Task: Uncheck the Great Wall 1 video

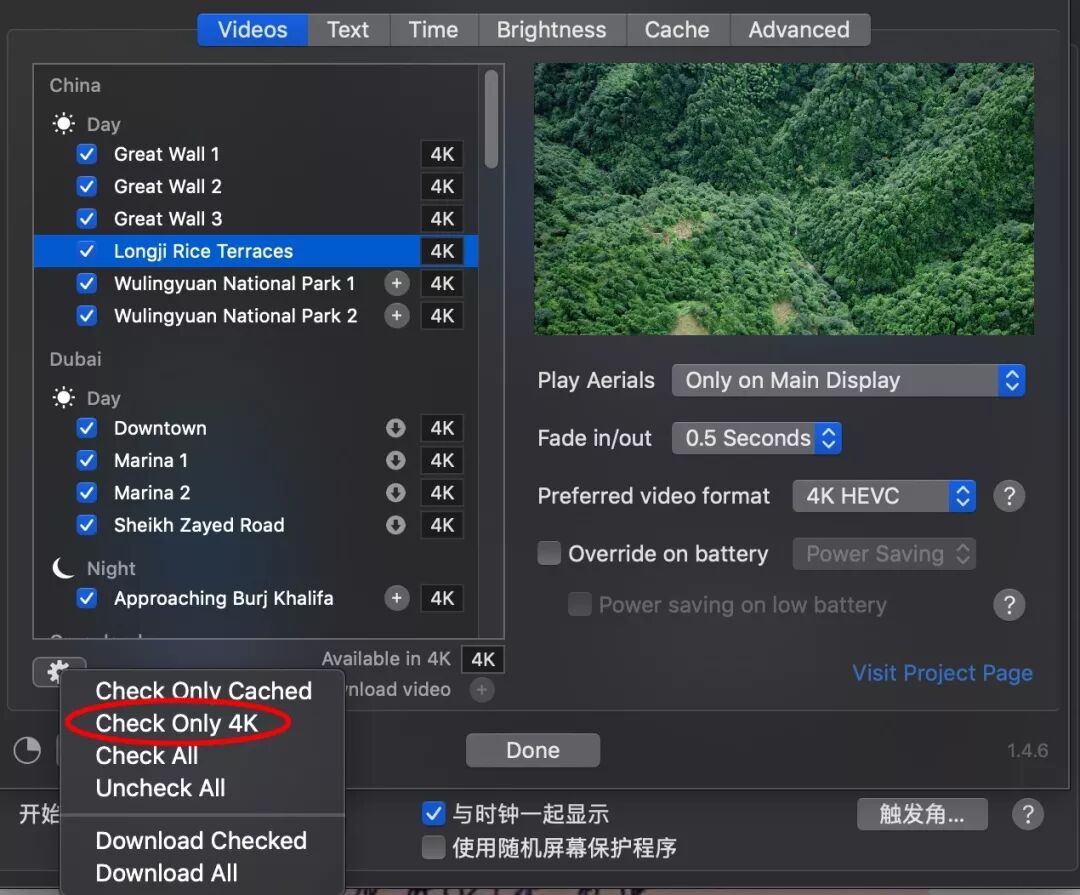Action: pyautogui.click(x=86, y=154)
